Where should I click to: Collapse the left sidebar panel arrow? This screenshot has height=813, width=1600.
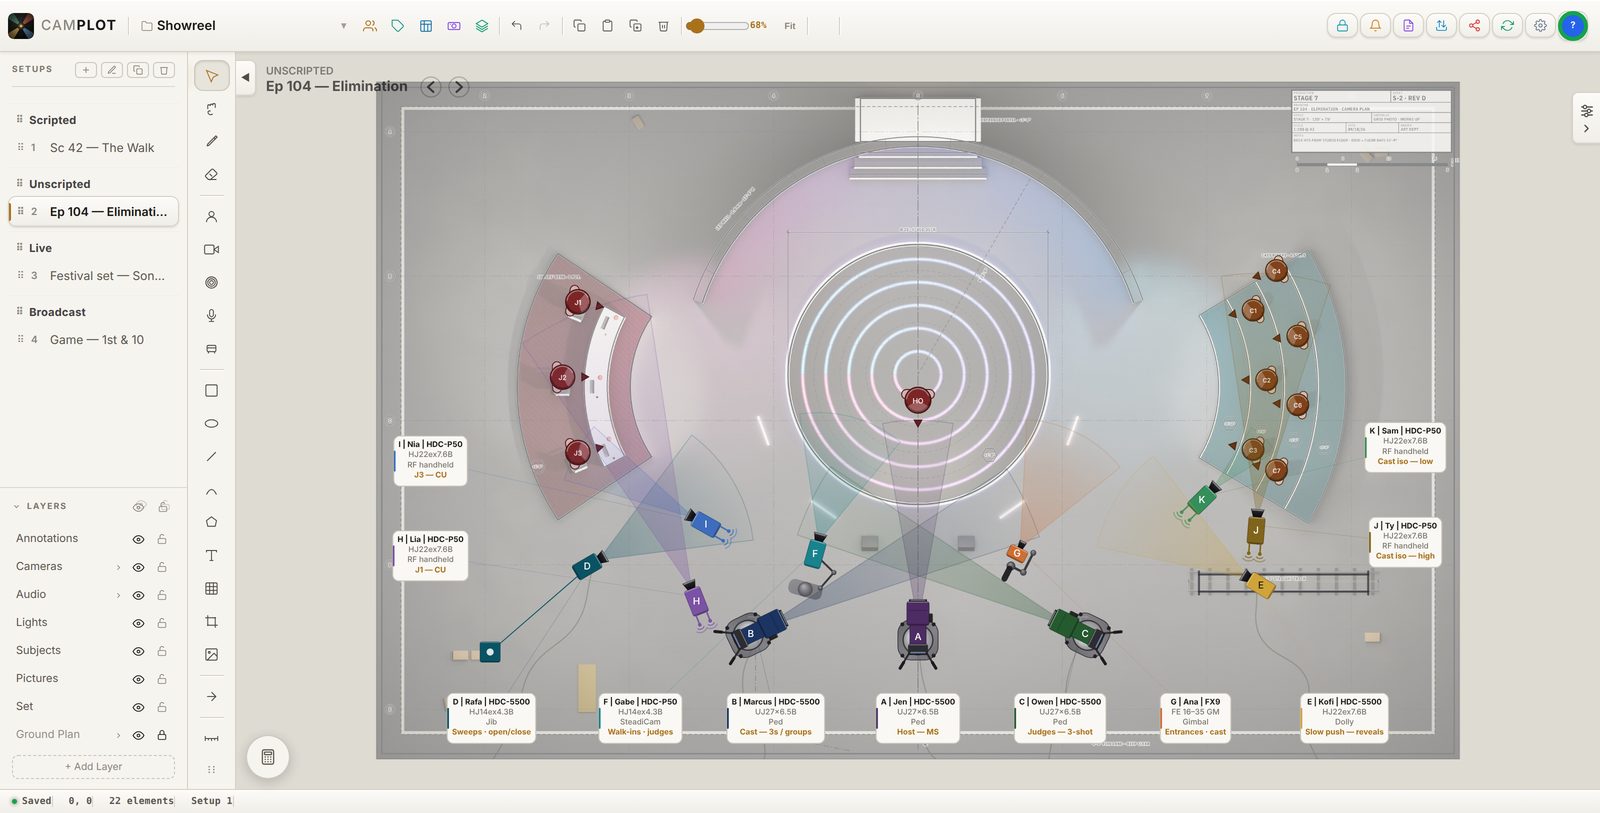pyautogui.click(x=245, y=77)
